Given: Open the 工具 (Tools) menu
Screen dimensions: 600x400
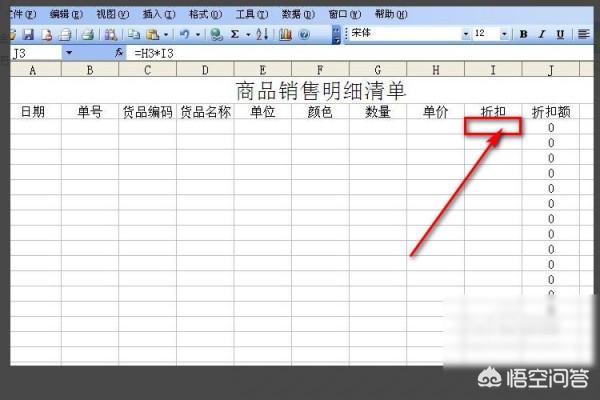Looking at the screenshot, I should point(251,15).
